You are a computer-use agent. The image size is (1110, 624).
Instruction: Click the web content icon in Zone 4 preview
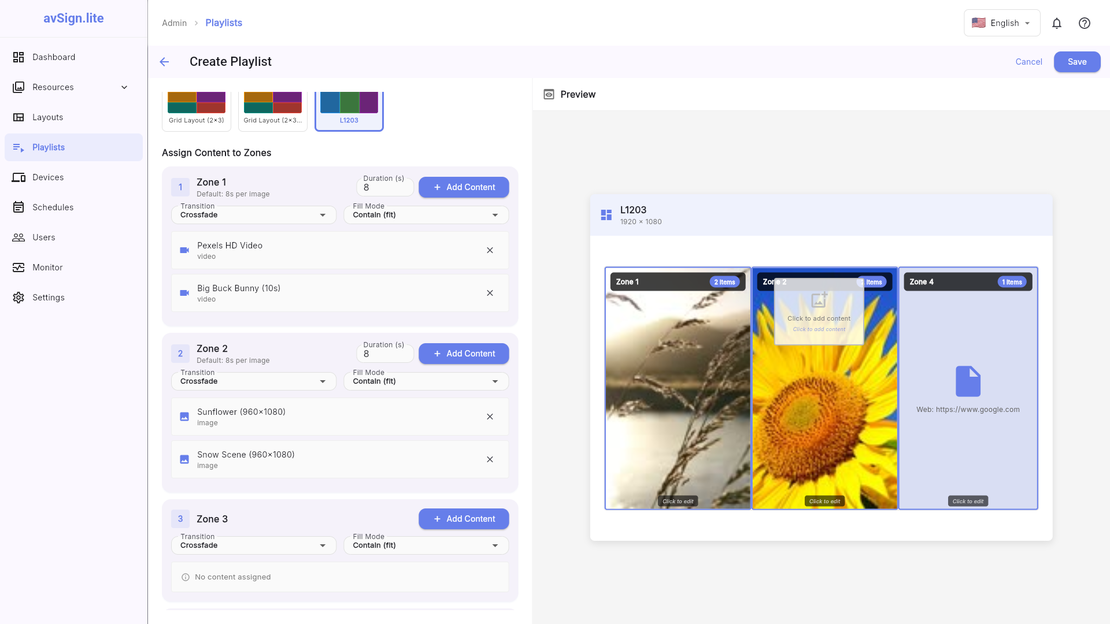coord(967,381)
